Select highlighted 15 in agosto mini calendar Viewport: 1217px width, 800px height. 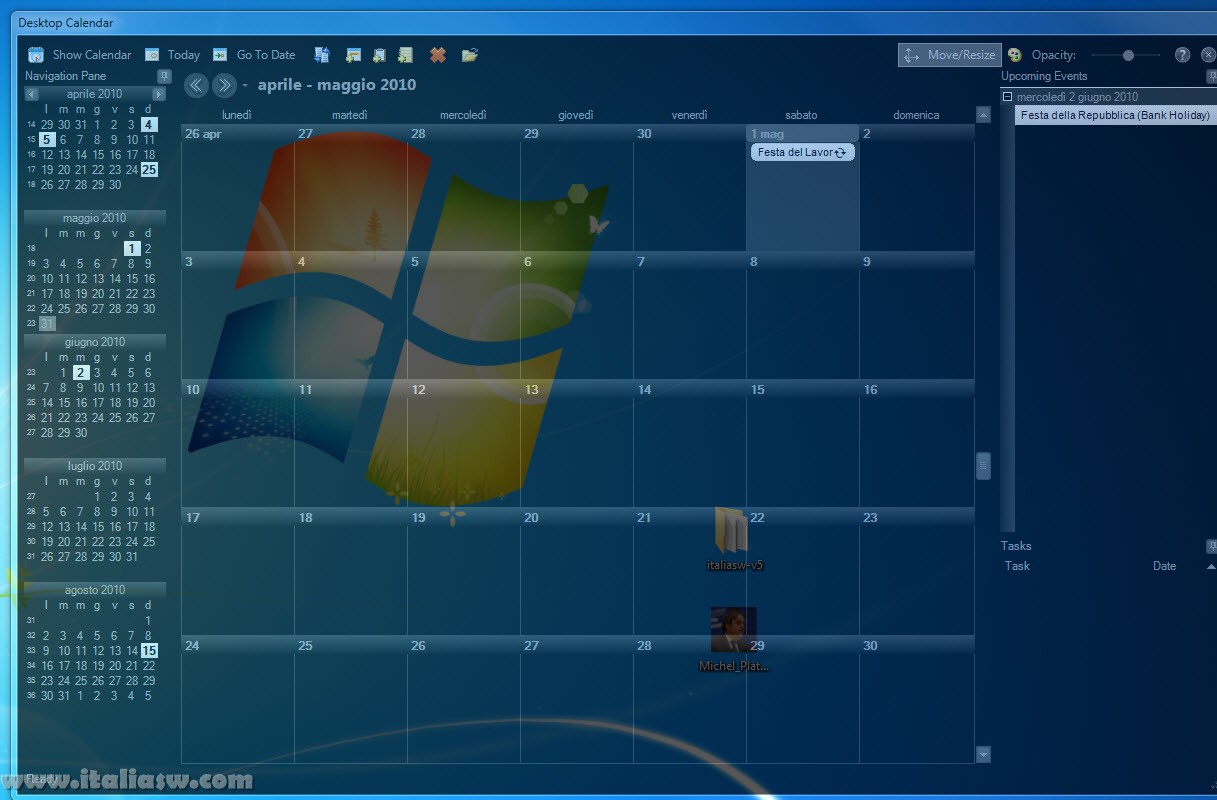pos(149,651)
